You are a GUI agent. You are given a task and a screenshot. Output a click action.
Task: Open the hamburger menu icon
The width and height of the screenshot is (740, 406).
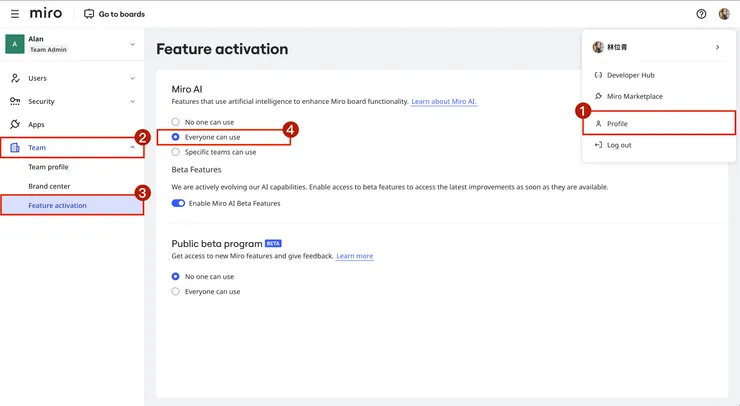[x=14, y=14]
